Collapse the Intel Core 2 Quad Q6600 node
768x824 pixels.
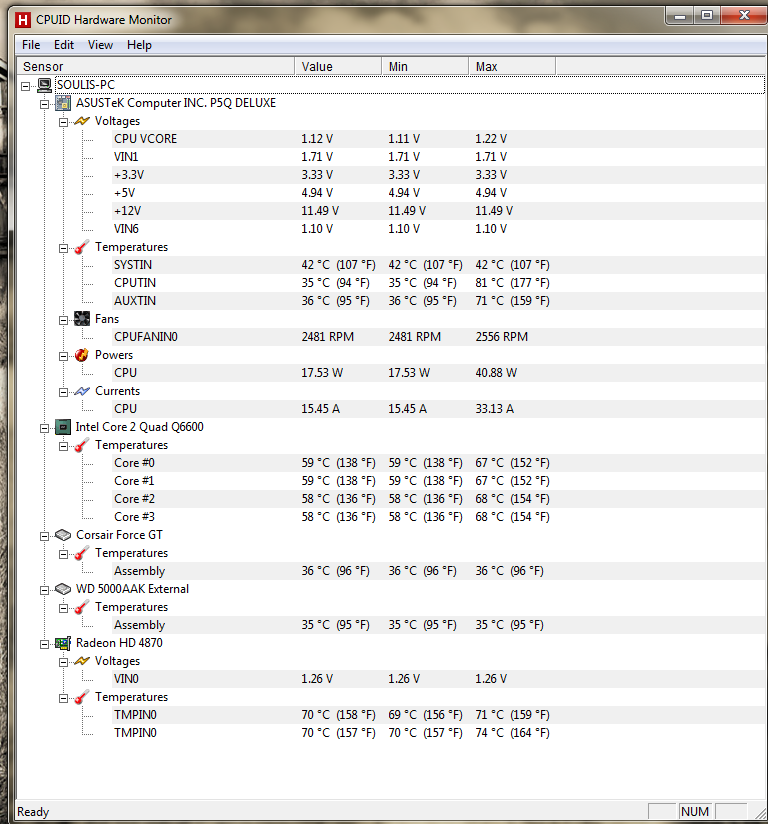[45, 428]
